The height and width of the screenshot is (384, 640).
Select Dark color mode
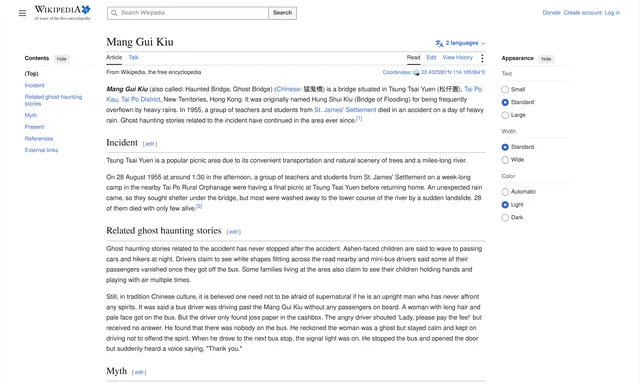pos(505,218)
